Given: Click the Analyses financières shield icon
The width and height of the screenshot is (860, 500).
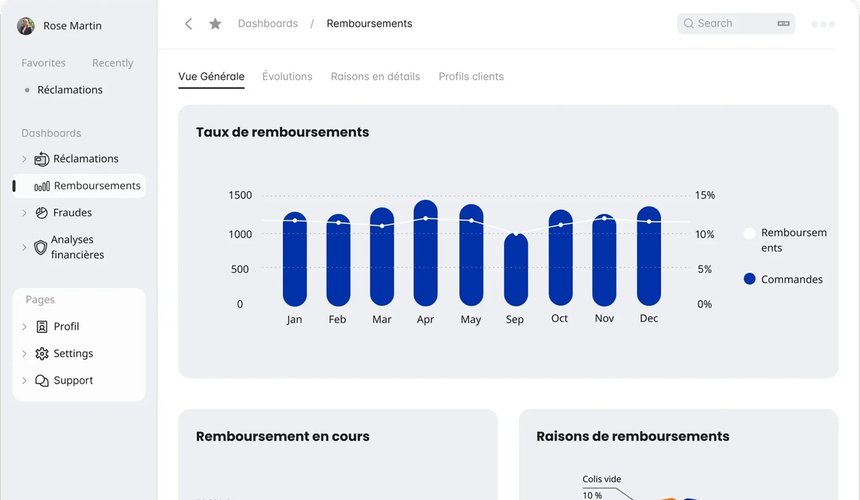Looking at the screenshot, I should (41, 247).
